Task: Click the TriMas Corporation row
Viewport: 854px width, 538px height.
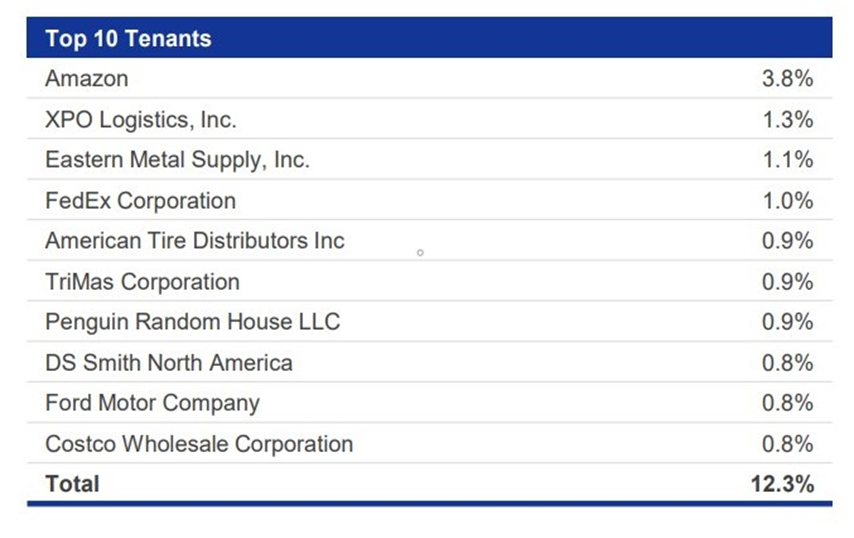Action: pos(429,282)
